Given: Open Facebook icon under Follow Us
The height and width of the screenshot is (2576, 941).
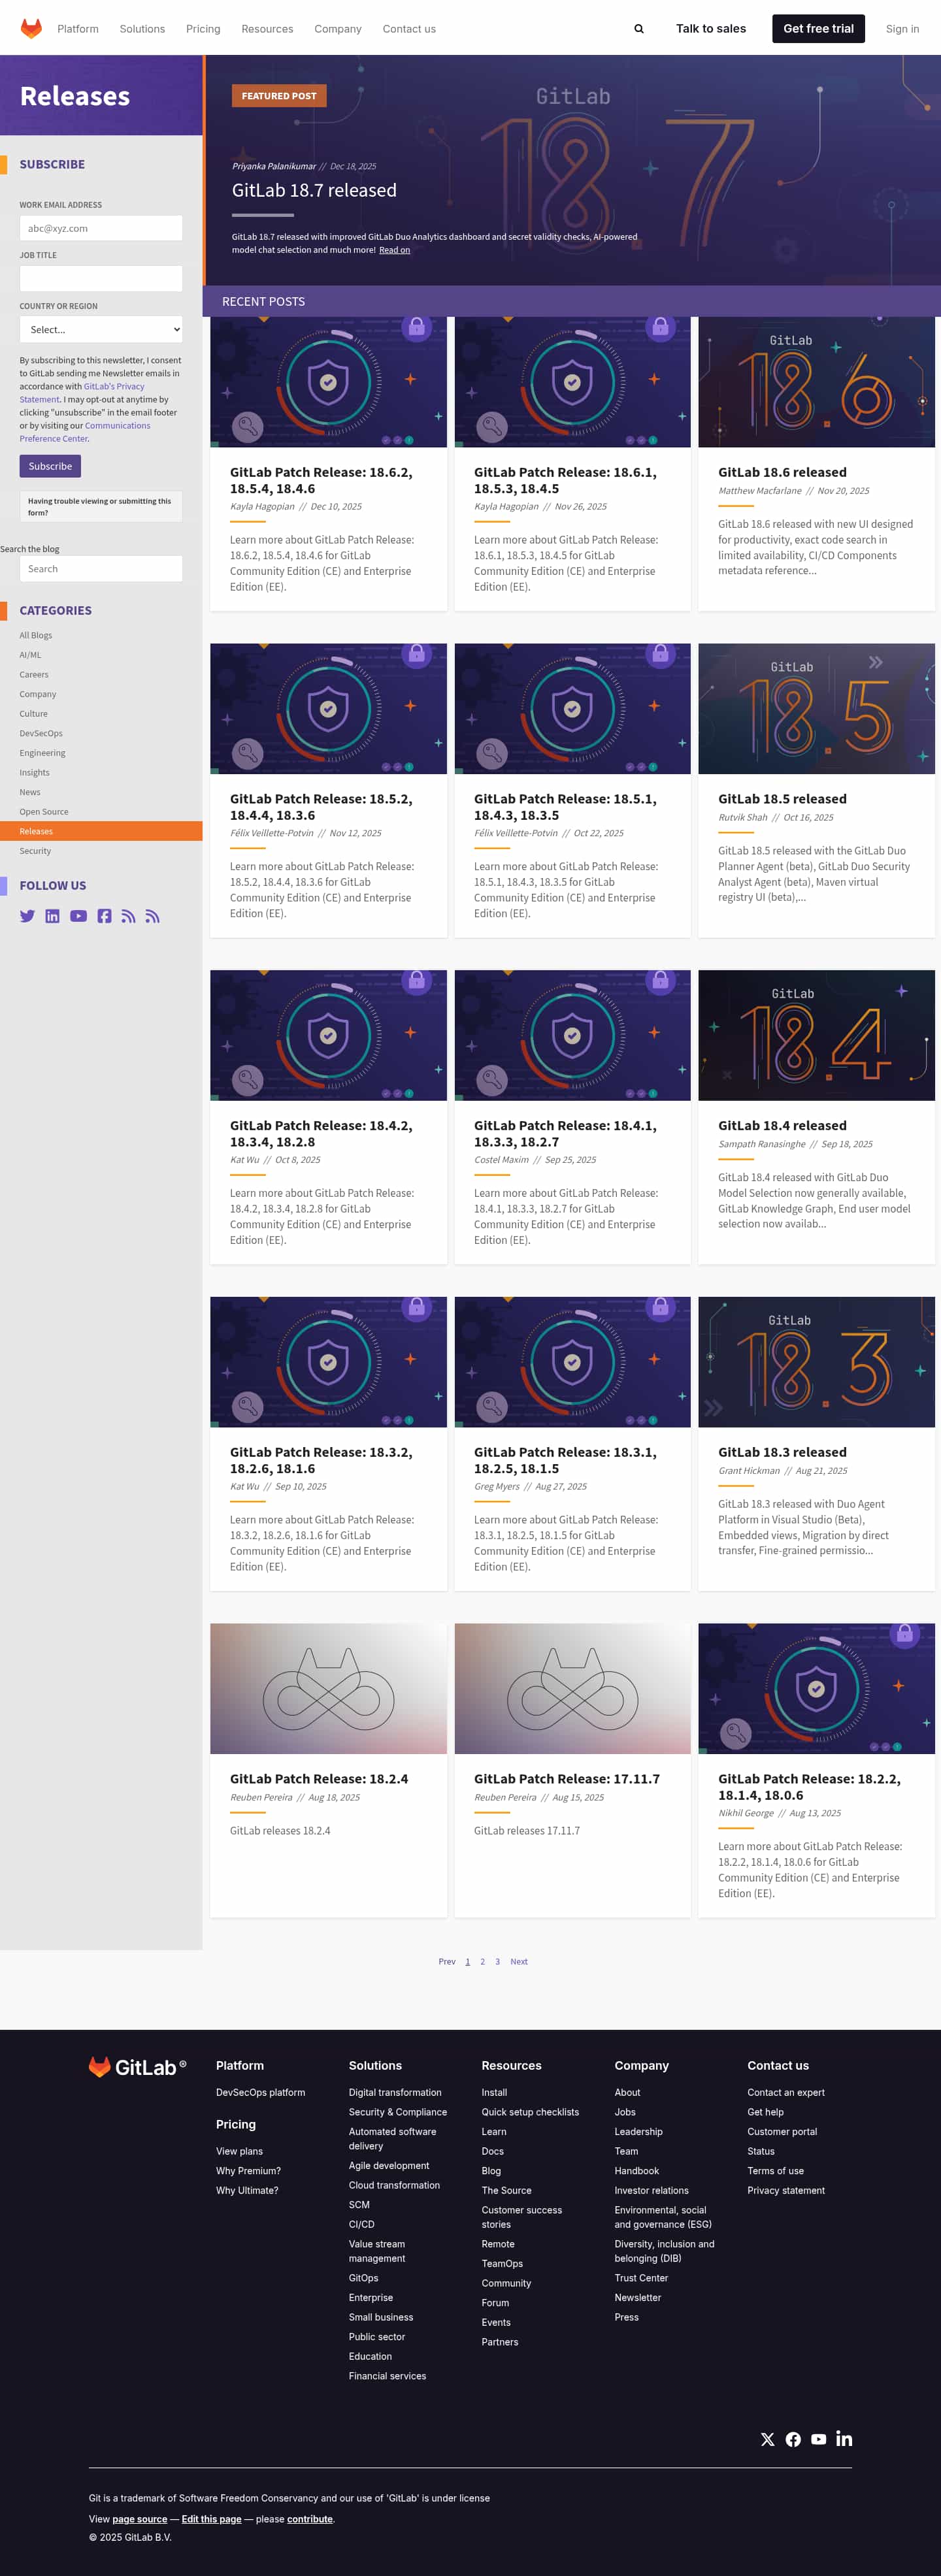Looking at the screenshot, I should pos(104,916).
